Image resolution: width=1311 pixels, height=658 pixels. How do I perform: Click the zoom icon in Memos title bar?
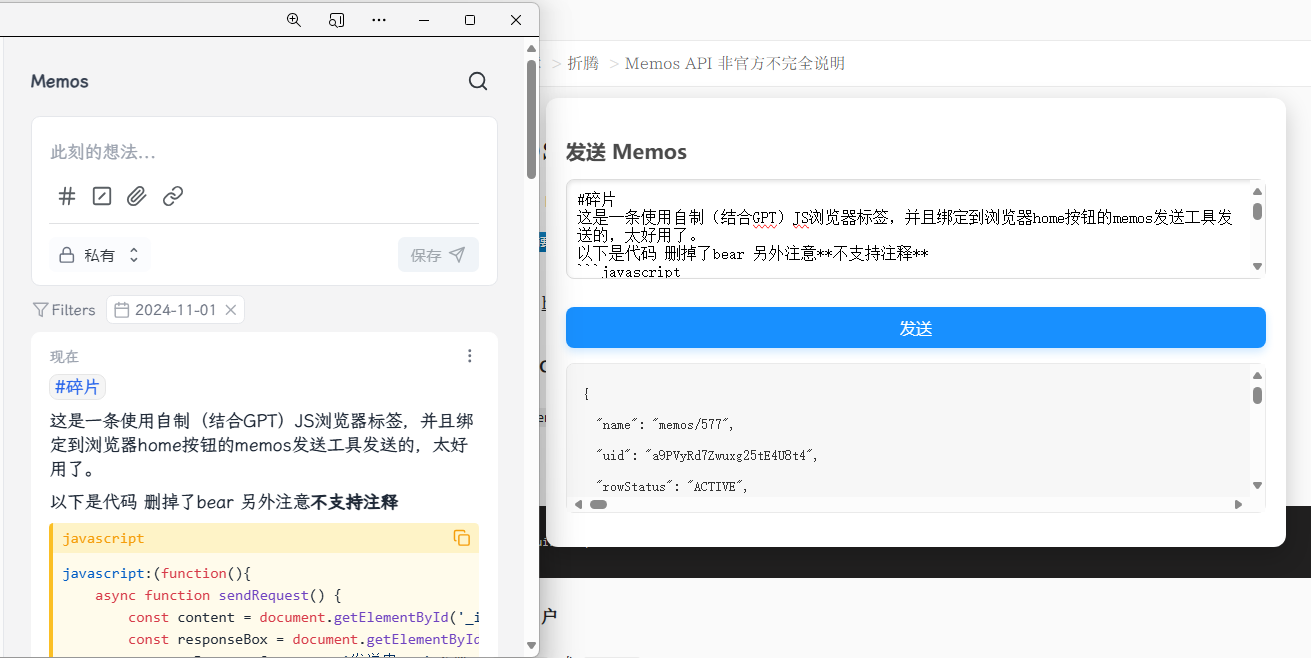pyautogui.click(x=294, y=20)
